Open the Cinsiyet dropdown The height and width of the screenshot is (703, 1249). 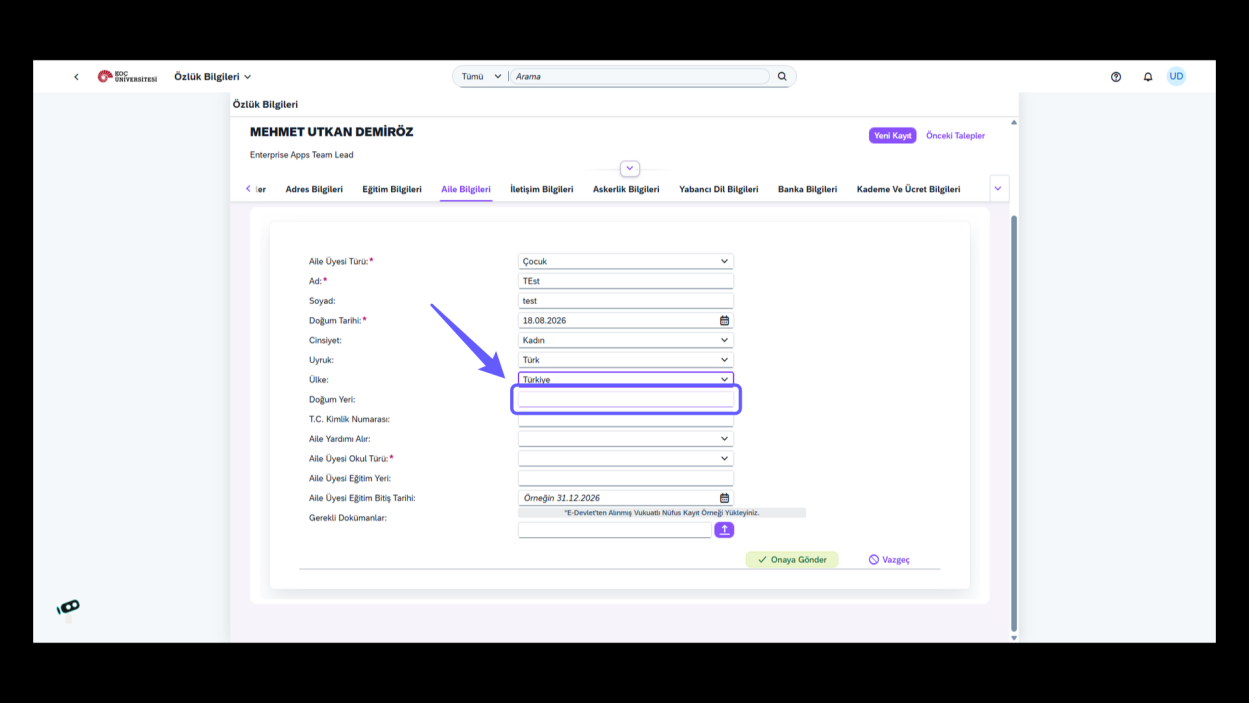(626, 340)
